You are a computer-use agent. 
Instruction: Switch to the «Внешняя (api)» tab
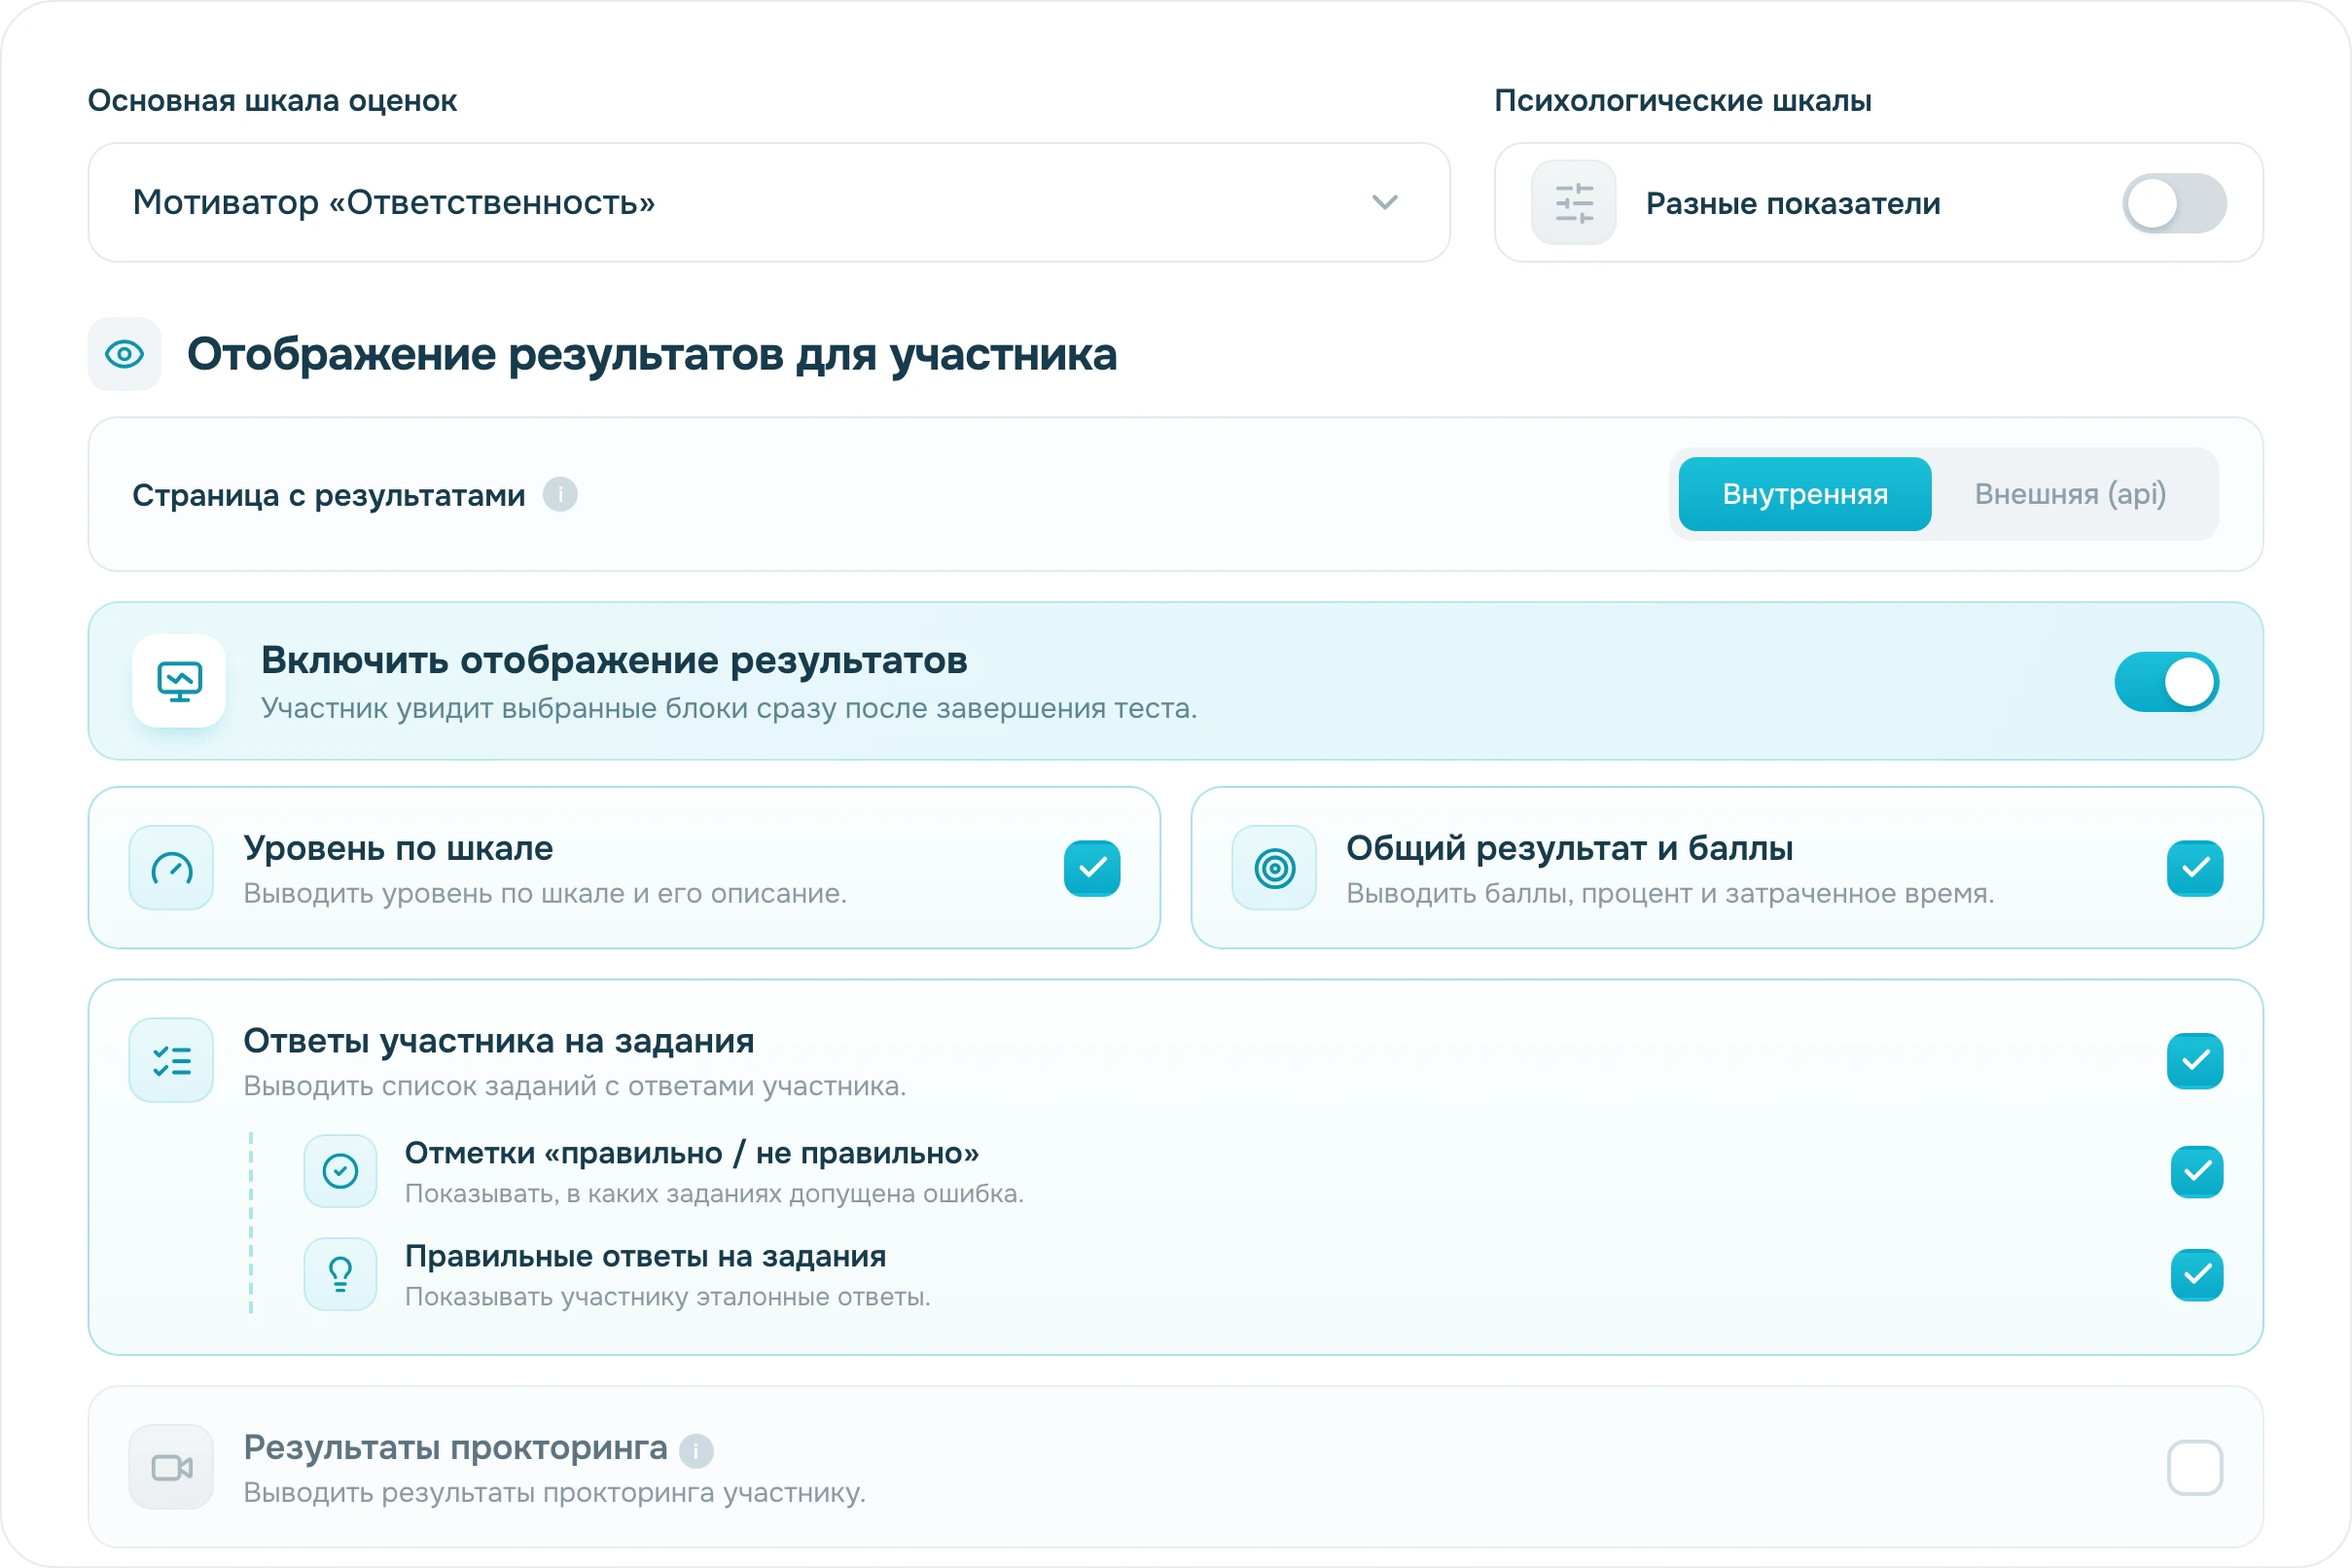coord(2069,494)
